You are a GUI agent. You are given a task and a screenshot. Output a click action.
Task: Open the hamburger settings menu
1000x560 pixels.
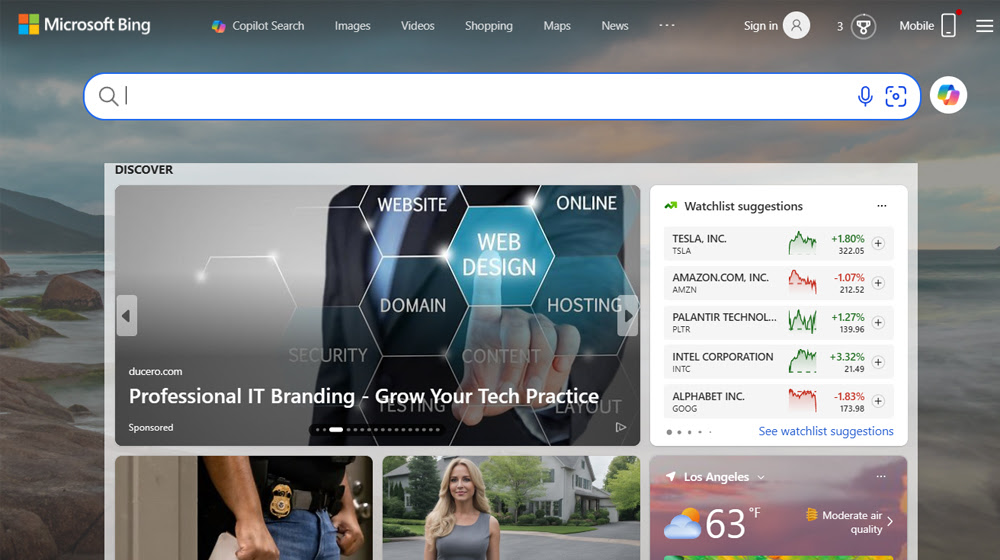coord(984,26)
